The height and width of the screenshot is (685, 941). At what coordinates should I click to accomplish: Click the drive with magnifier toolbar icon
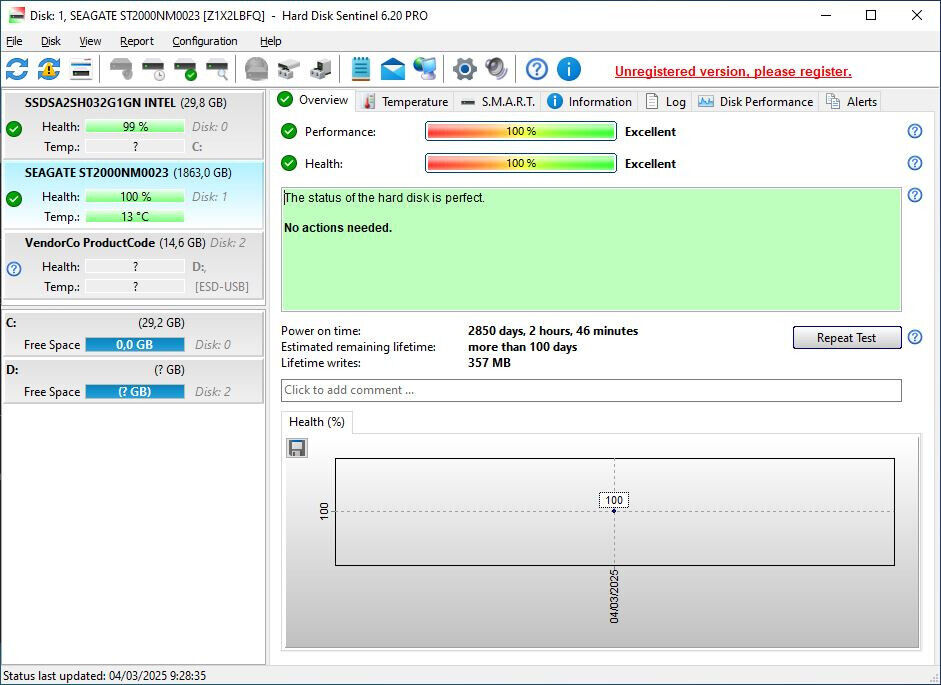point(217,69)
